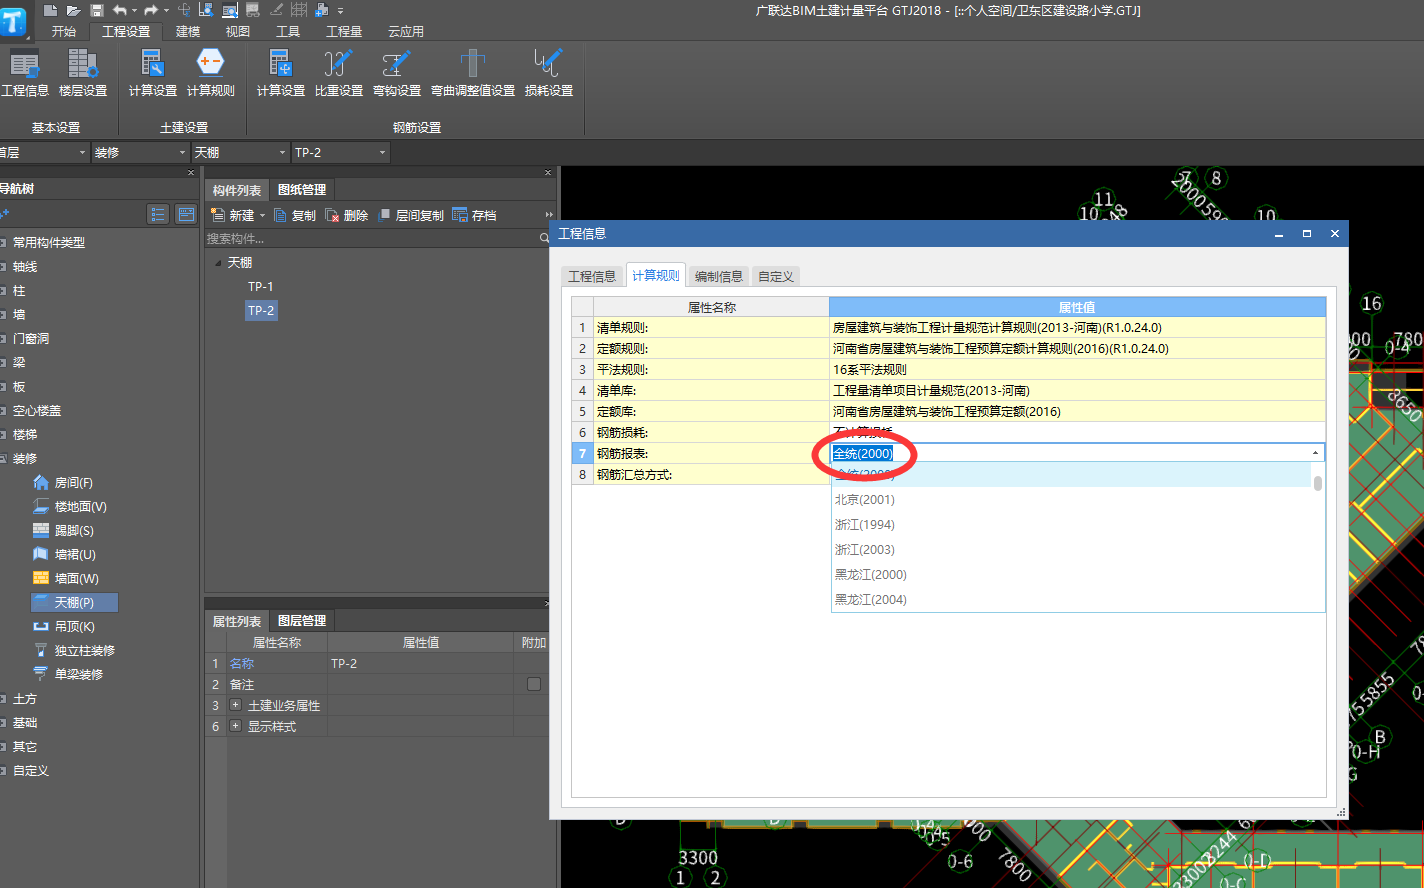Click the 搜索构件 search field
The image size is (1424, 888).
[371, 238]
